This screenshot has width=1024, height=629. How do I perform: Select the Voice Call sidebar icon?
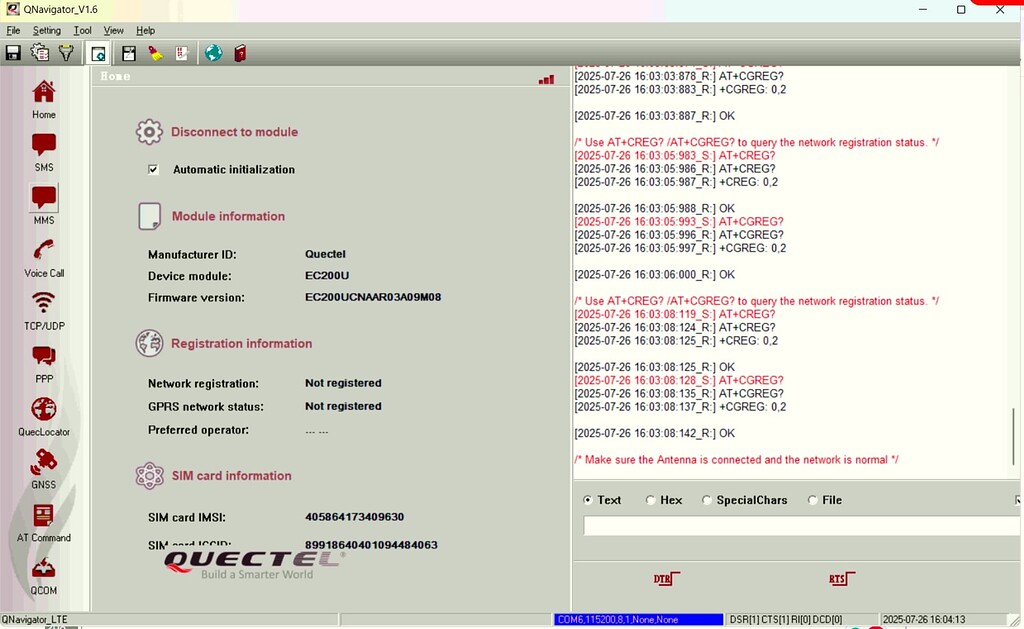click(x=43, y=257)
